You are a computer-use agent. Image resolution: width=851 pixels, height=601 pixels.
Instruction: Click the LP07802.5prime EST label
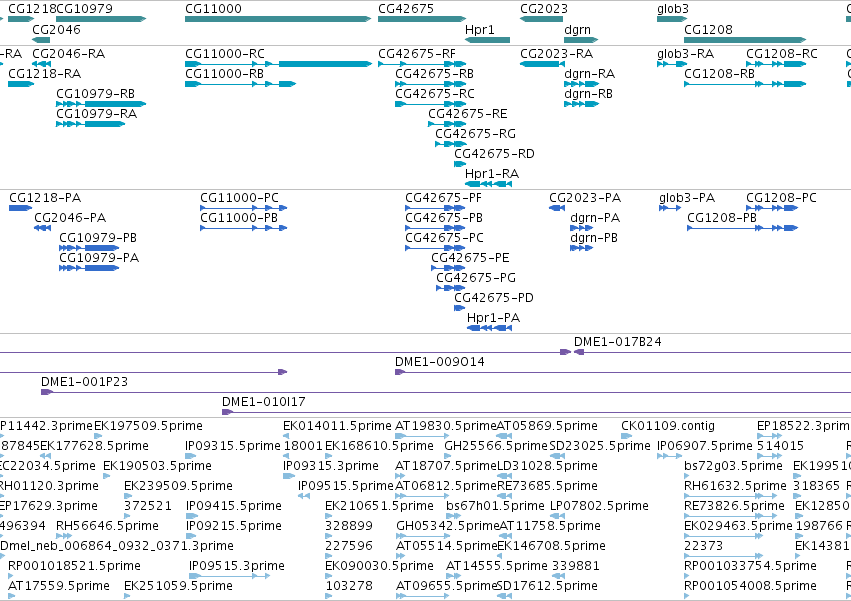click(600, 505)
